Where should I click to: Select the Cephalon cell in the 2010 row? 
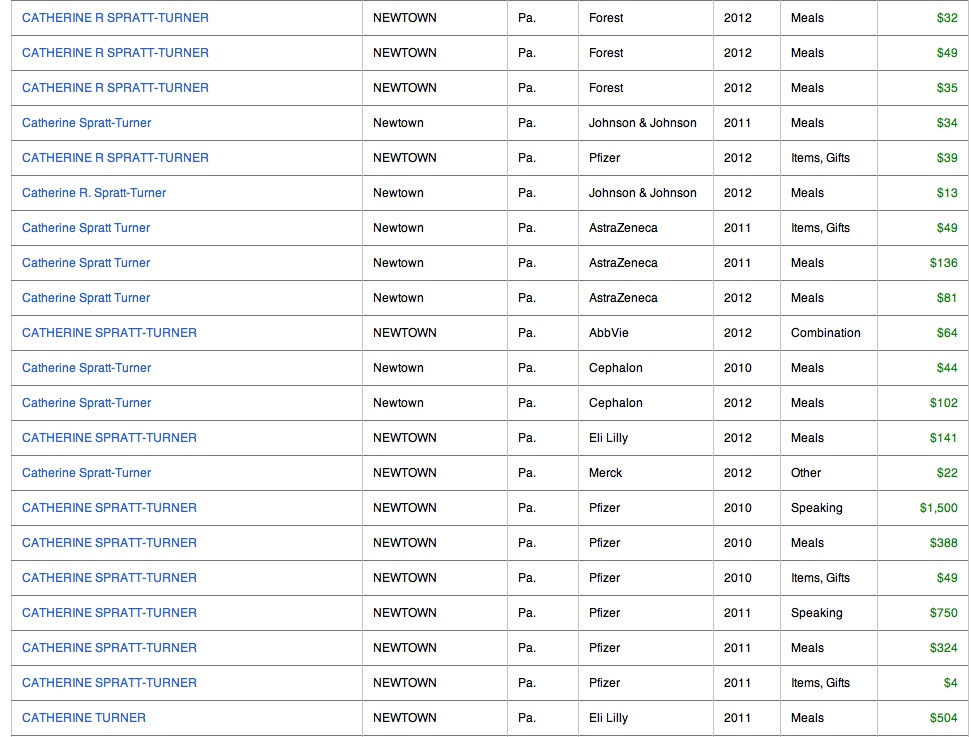point(646,368)
